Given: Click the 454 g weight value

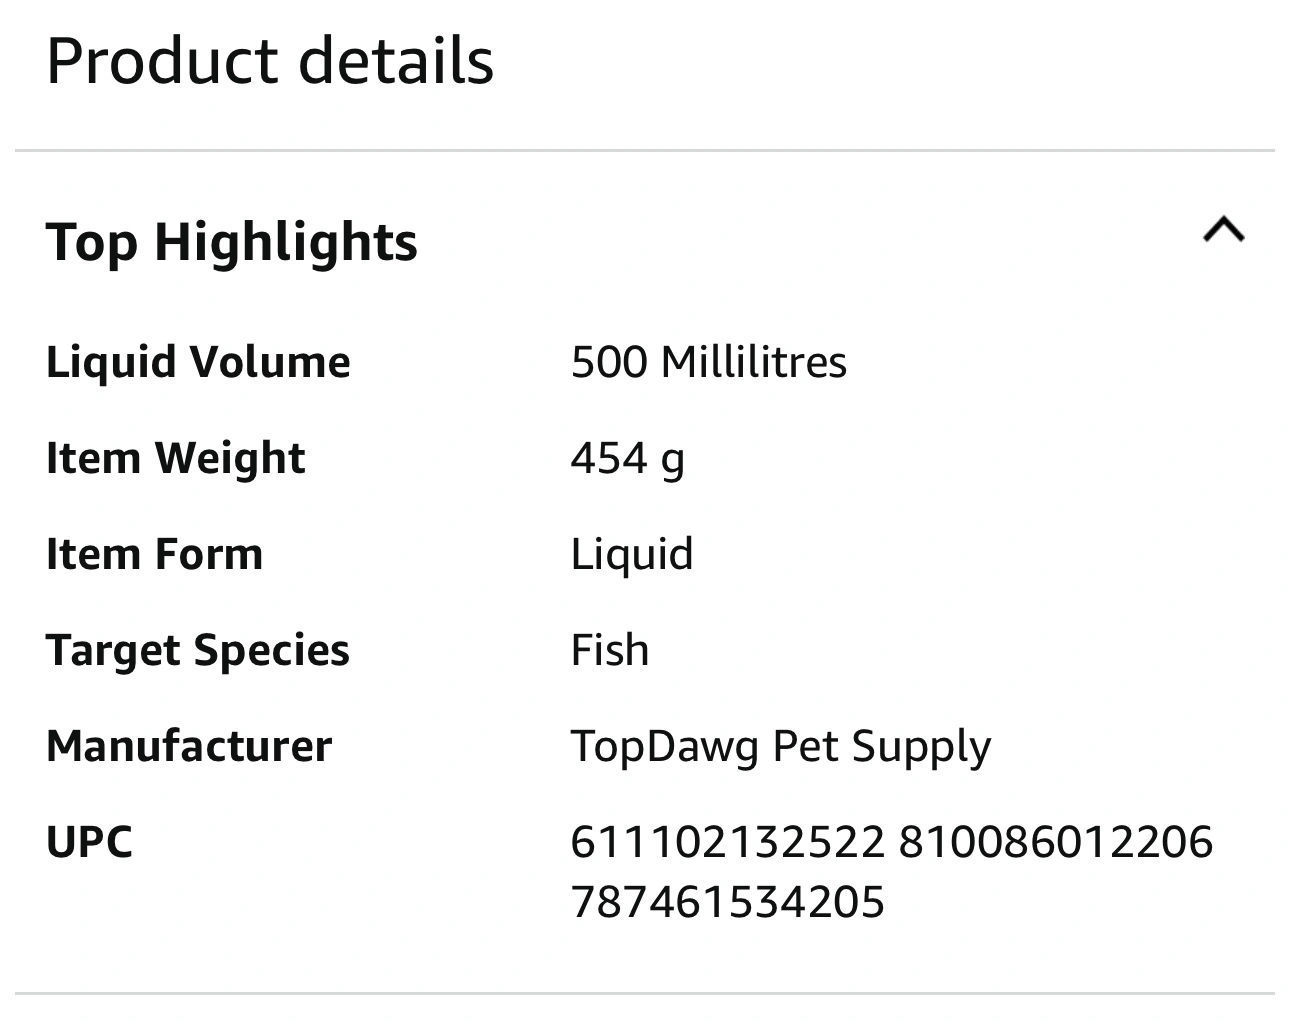Looking at the screenshot, I should [x=627, y=459].
